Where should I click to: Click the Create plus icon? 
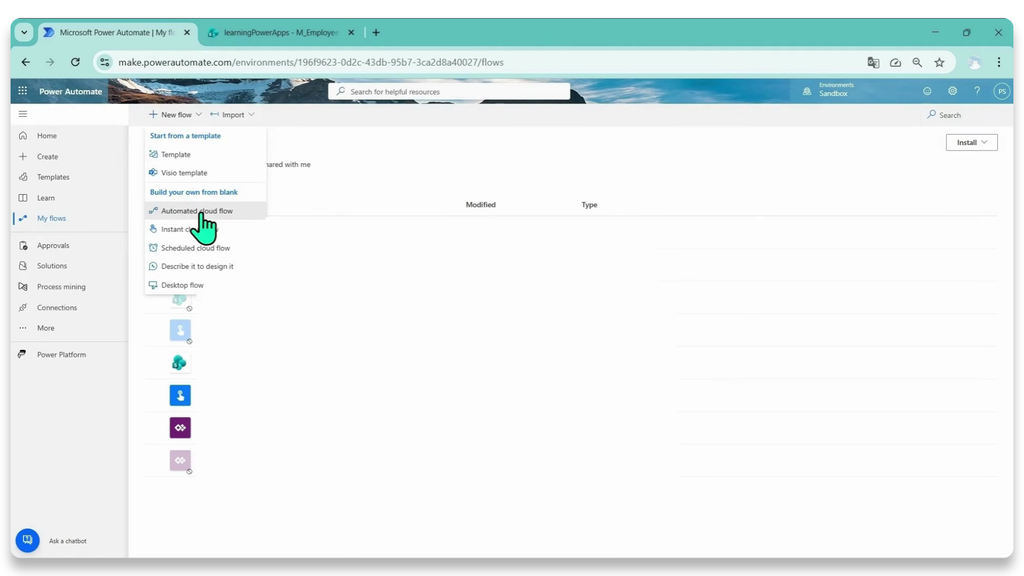pyautogui.click(x=23, y=157)
